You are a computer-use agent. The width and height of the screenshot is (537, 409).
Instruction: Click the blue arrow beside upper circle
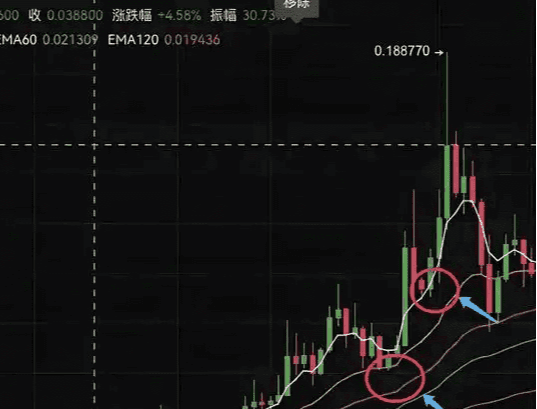point(479,310)
